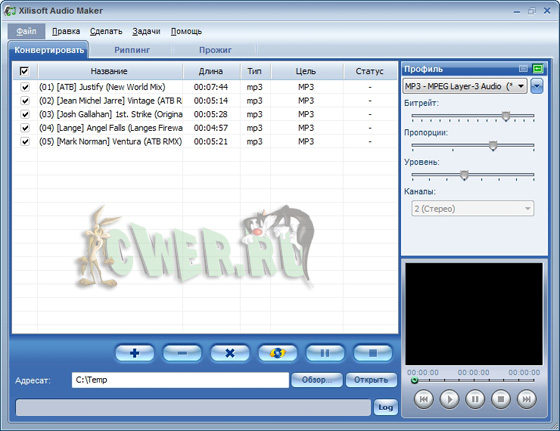
Task: Click the duration 00:05:21 cell
Action: tap(211, 141)
